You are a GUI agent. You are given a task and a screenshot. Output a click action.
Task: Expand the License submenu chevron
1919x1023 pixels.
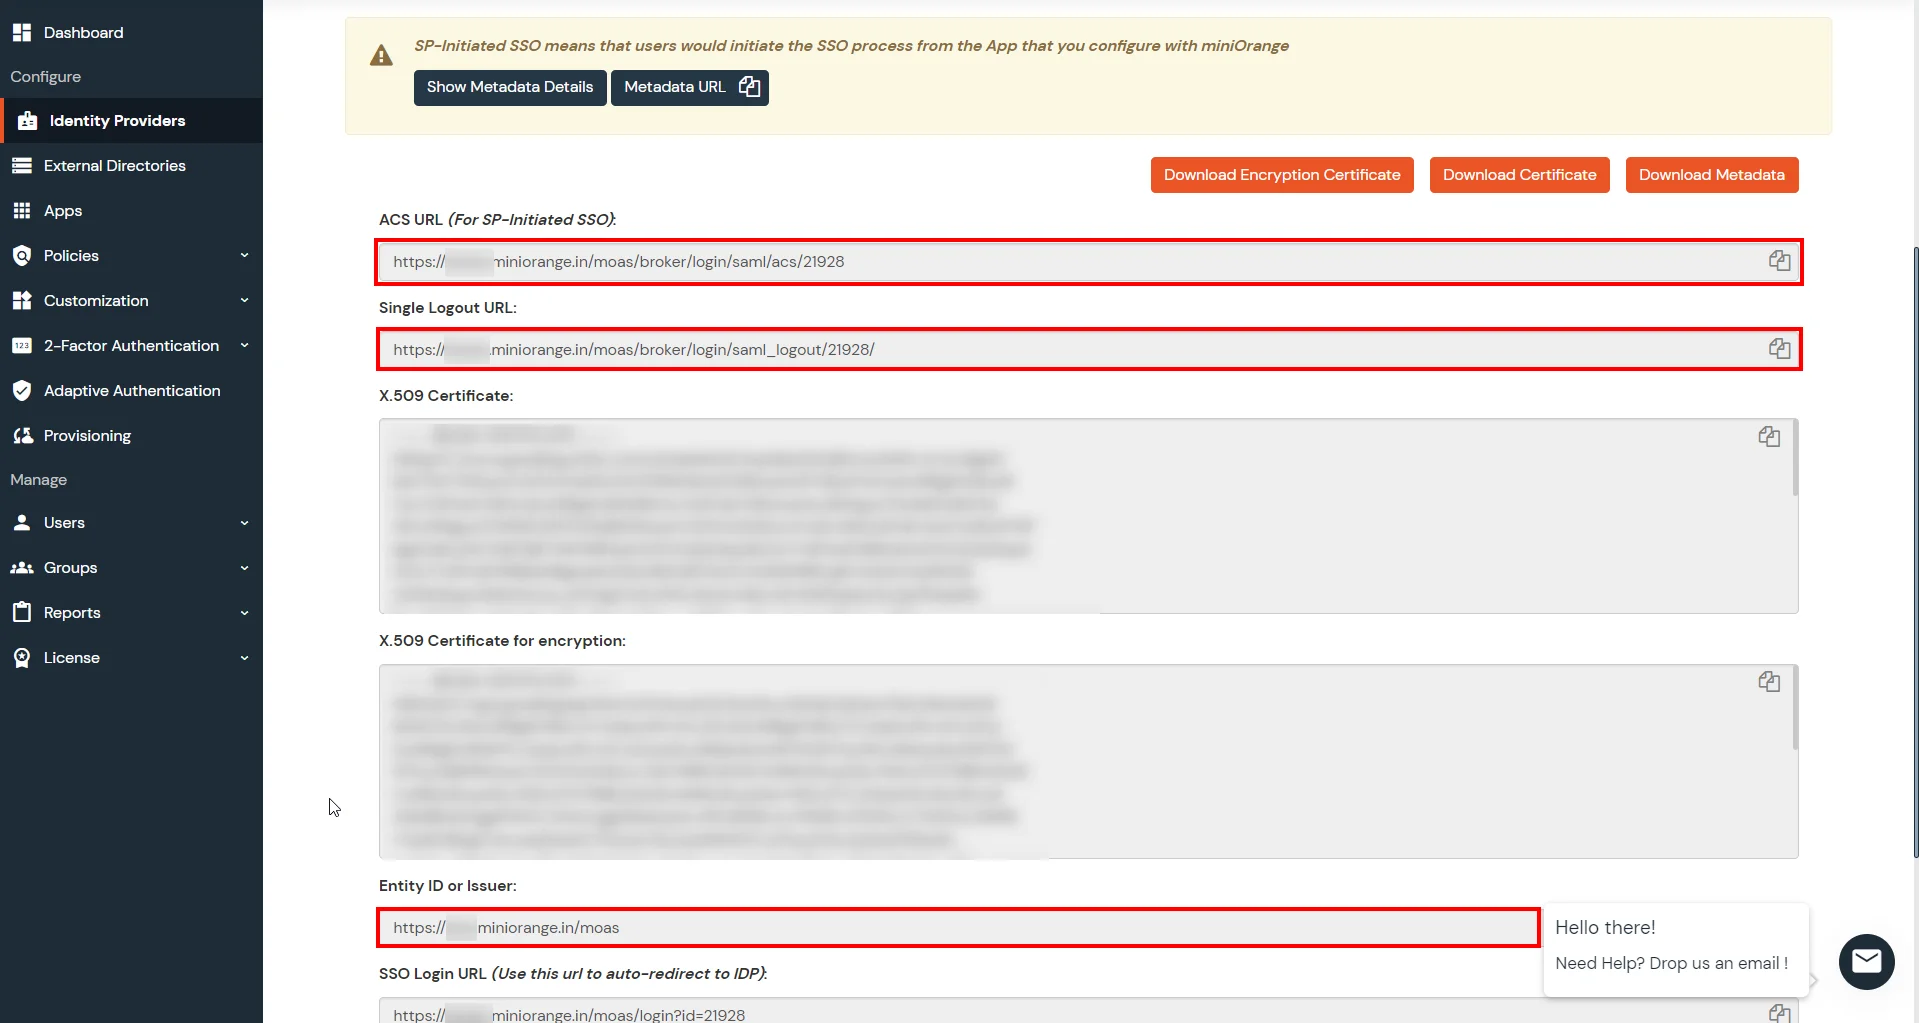tap(244, 658)
